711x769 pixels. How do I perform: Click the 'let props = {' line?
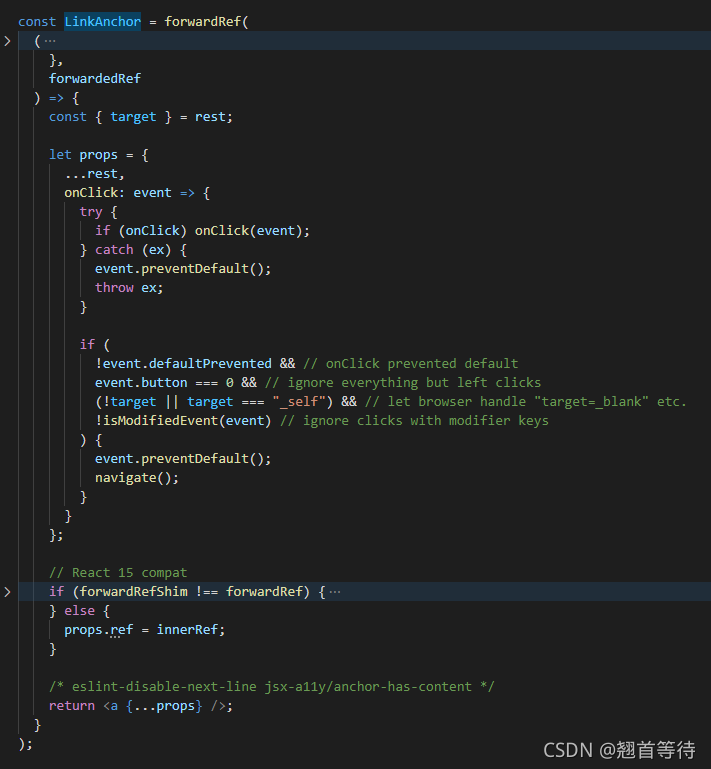(99, 155)
